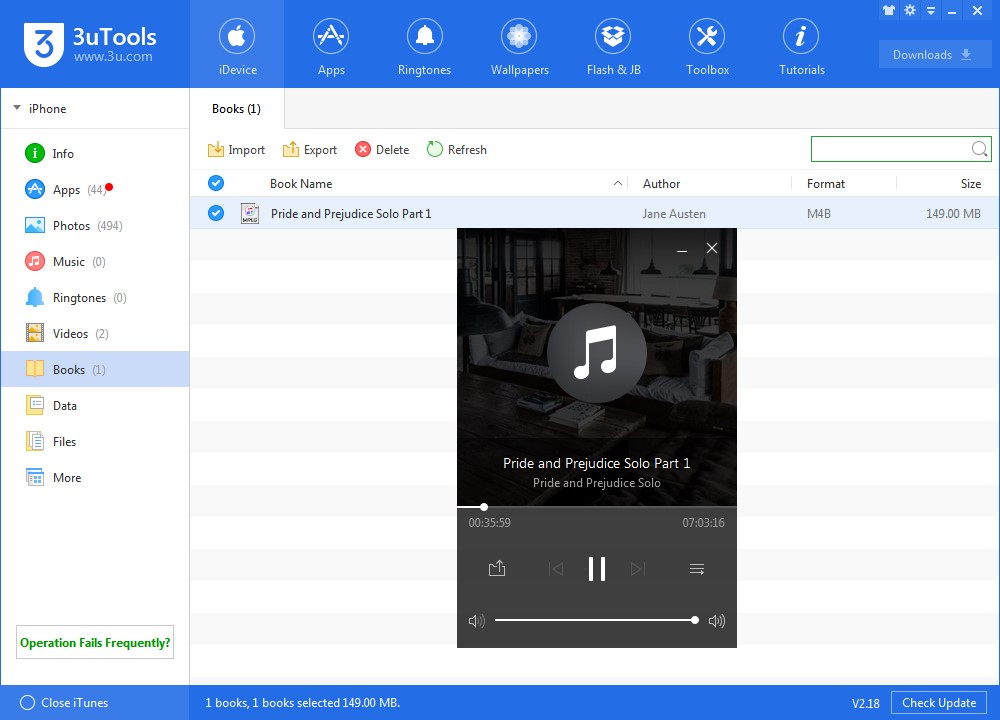This screenshot has height=720, width=1000.
Task: Click the Check Update button
Action: pyautogui.click(x=938, y=703)
